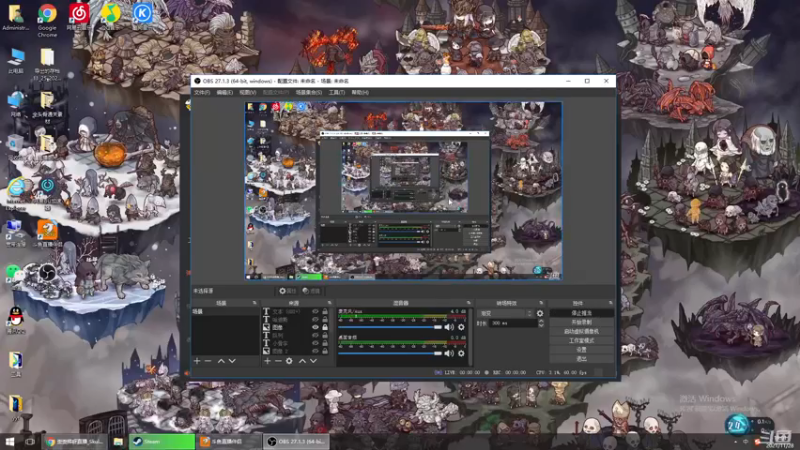The height and width of the screenshot is (450, 800).
Task: Move the selected source down in the list
Action: click(x=313, y=361)
